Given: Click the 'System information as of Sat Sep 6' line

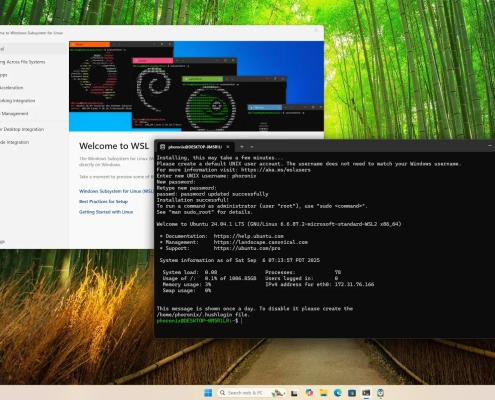Looking at the screenshot, I should [x=239, y=260].
